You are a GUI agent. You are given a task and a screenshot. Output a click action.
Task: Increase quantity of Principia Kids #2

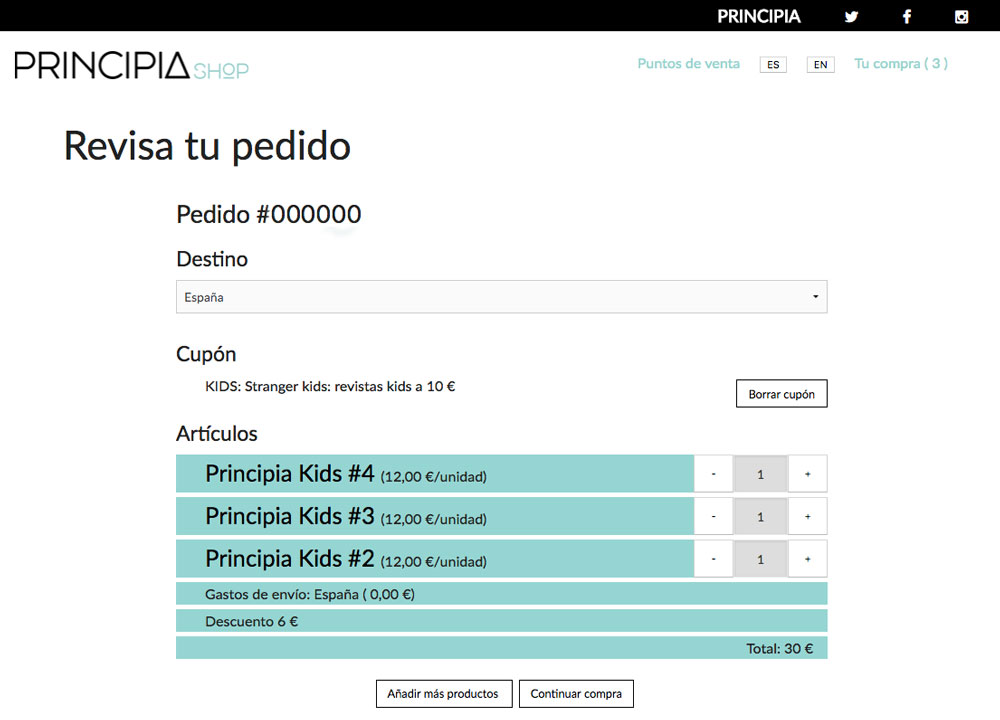[x=807, y=559]
